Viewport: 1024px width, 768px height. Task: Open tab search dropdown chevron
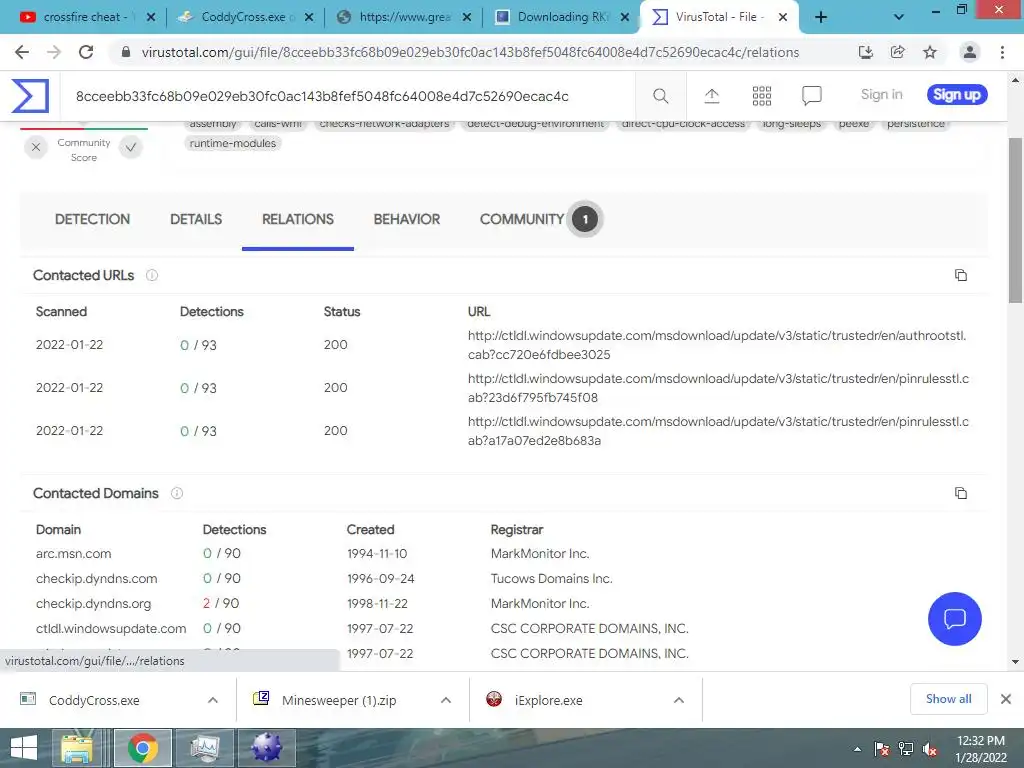tap(899, 18)
